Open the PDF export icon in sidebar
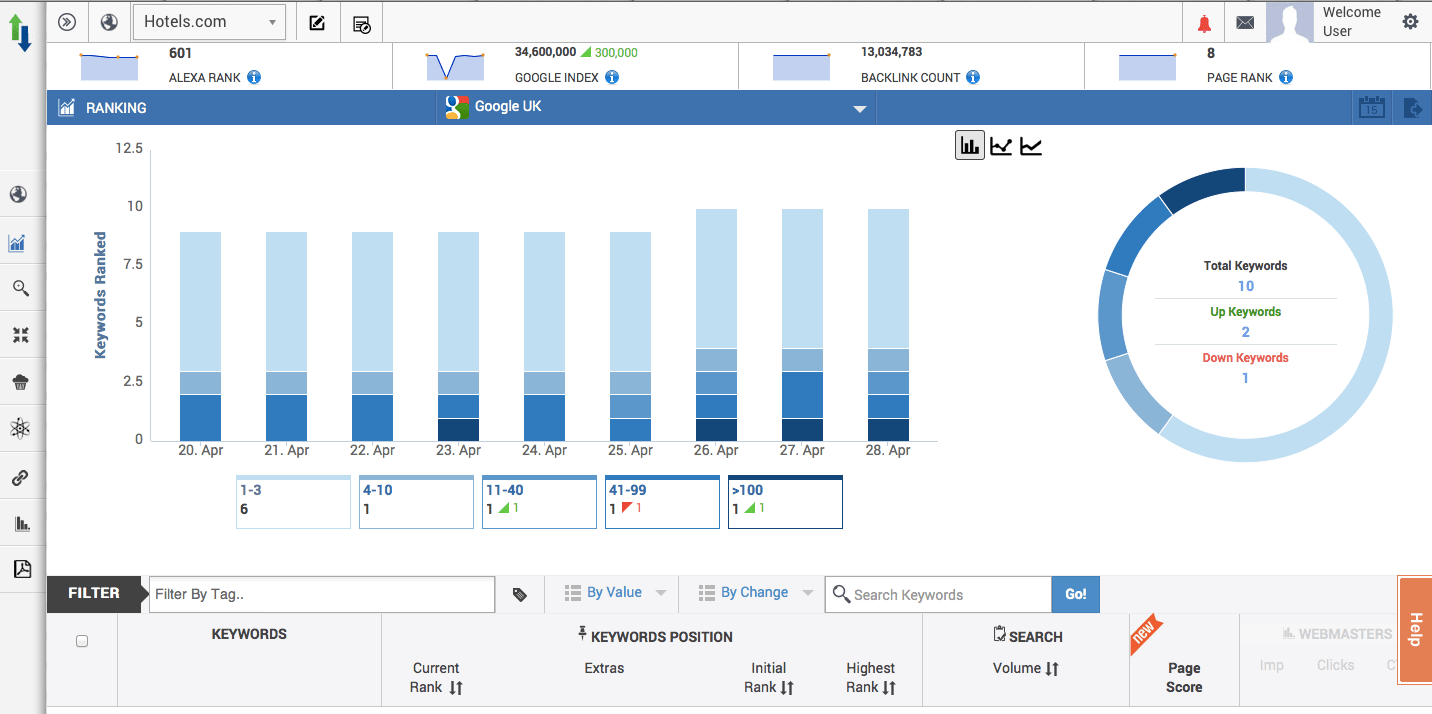The height and width of the screenshot is (714, 1432). pos(21,568)
